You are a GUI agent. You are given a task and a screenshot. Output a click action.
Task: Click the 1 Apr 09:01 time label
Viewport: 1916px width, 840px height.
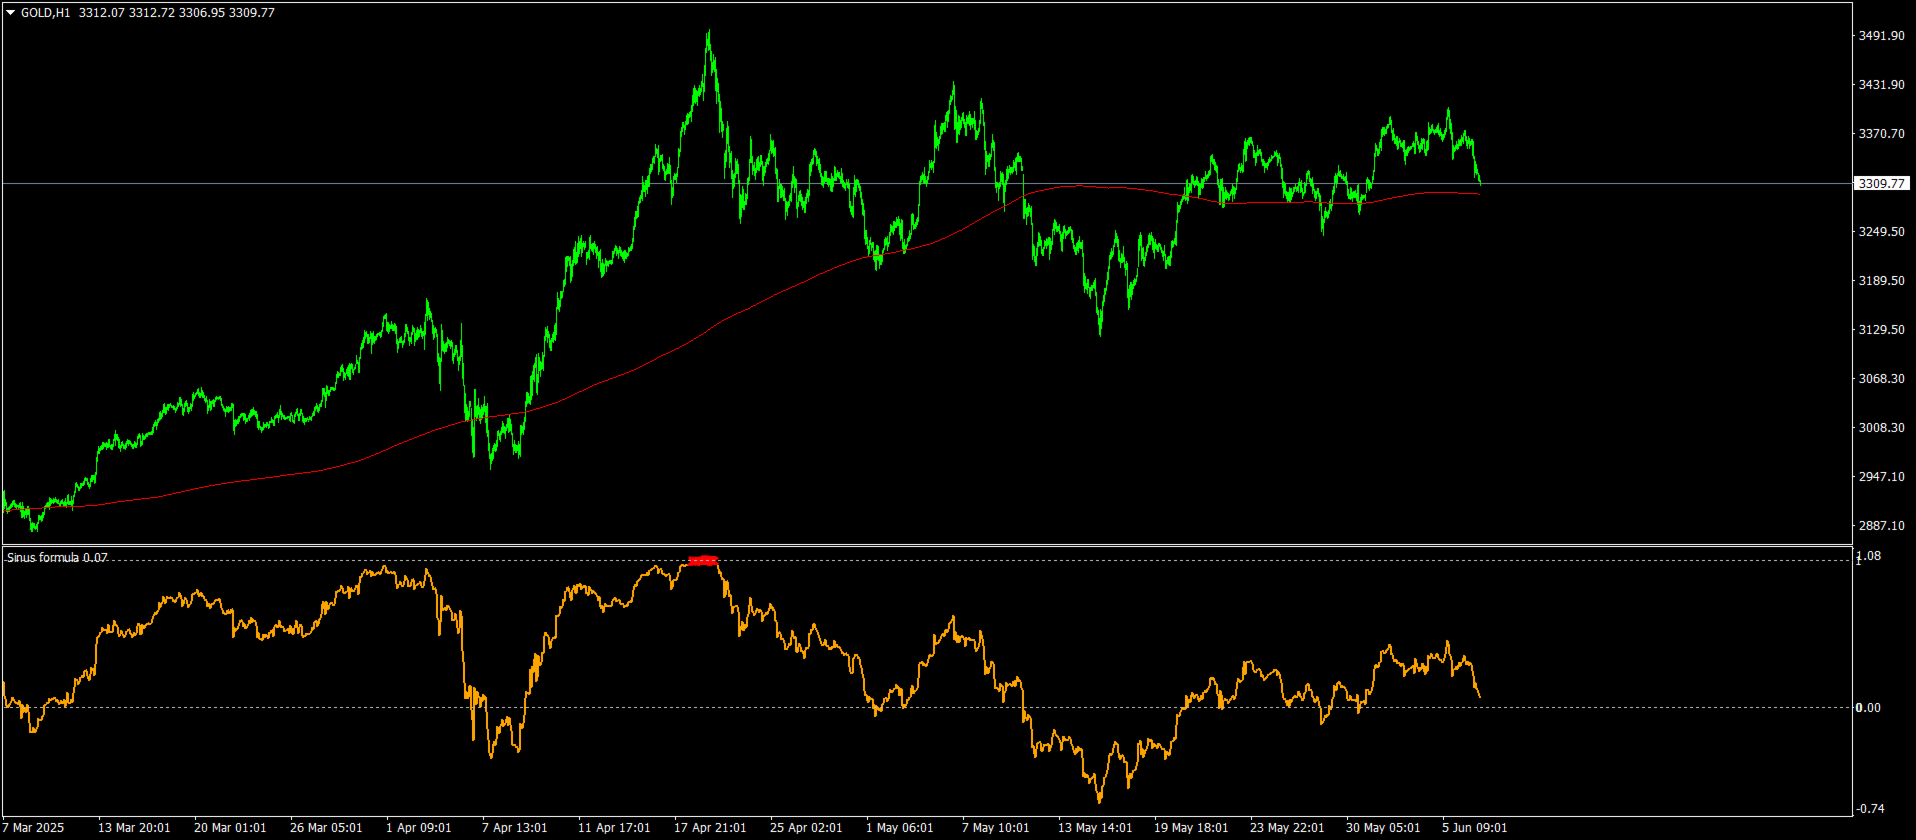point(419,828)
